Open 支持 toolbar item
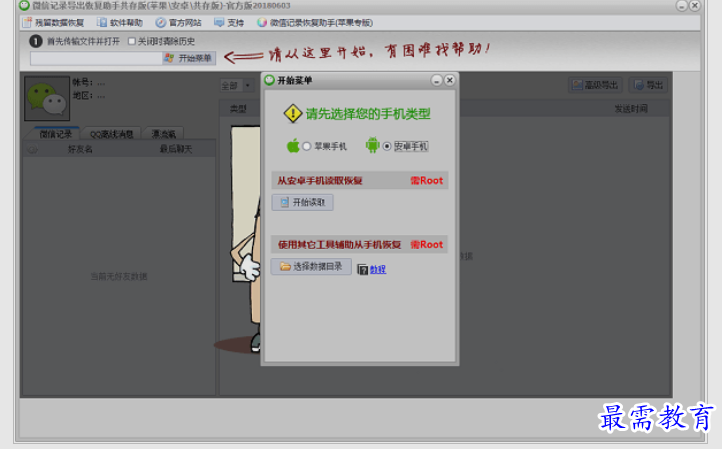This screenshot has height=449, width=722. click(x=229, y=23)
